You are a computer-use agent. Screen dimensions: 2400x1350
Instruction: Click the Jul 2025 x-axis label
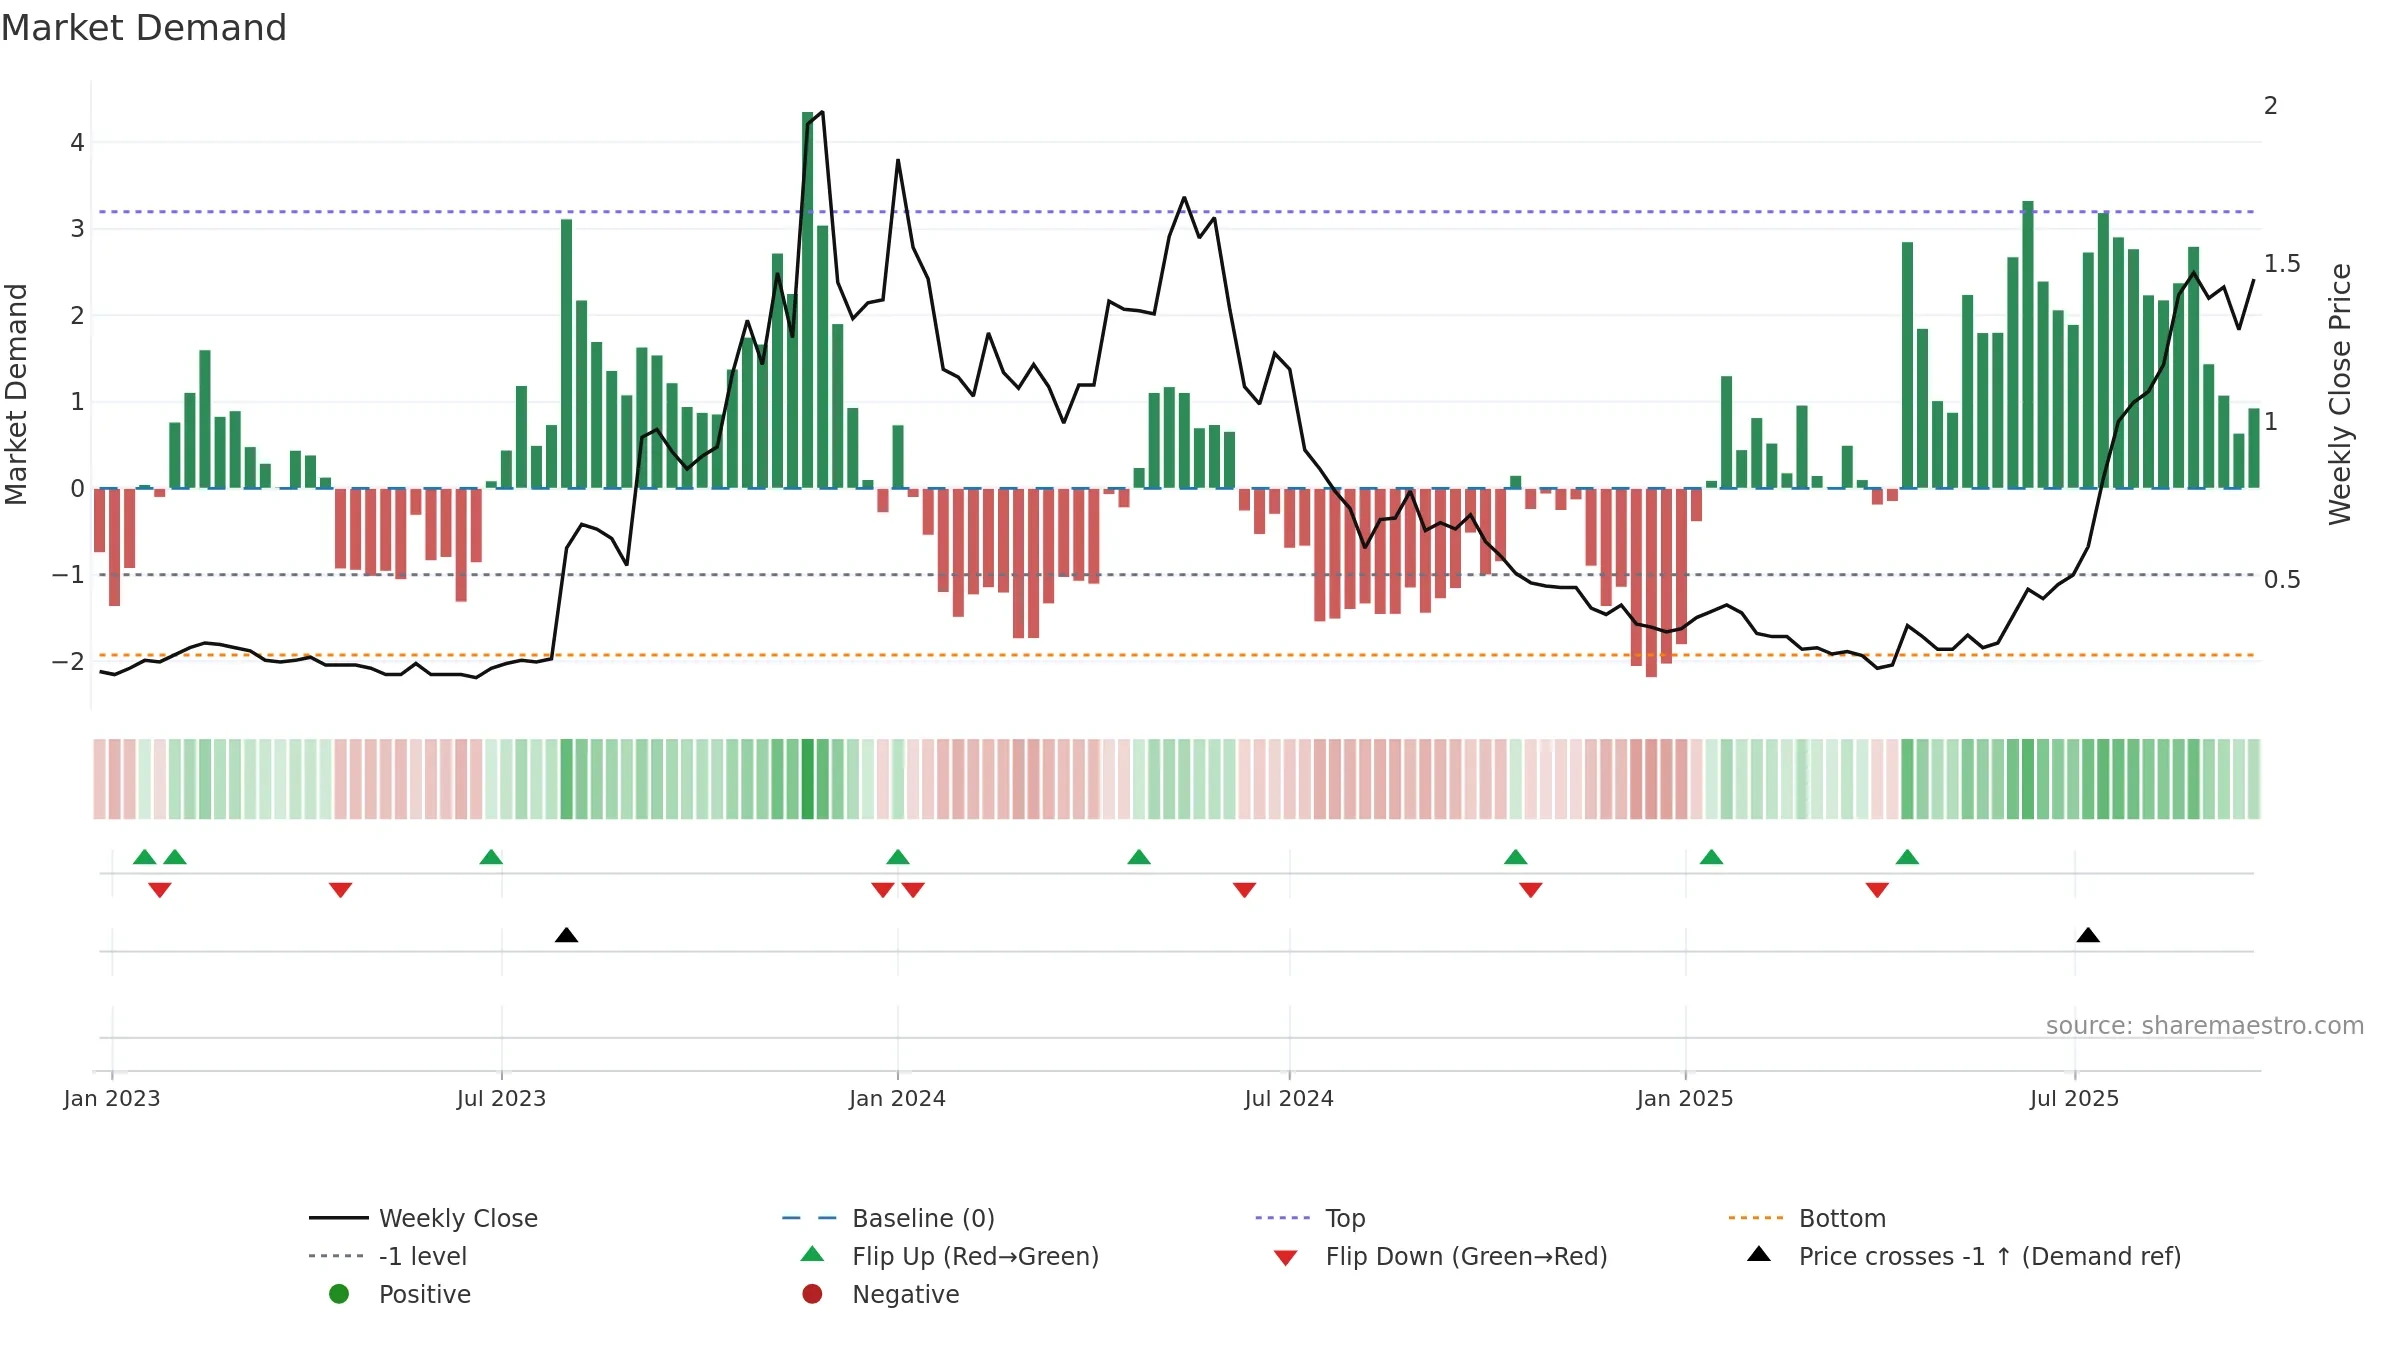[2074, 1098]
